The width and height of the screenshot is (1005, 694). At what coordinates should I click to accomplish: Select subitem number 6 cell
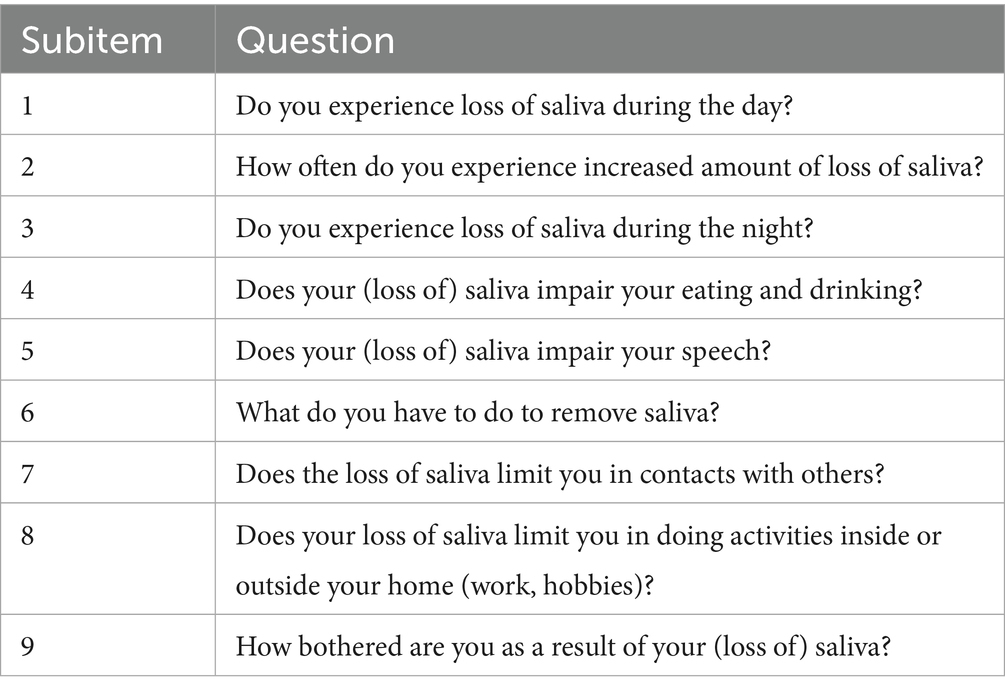[x=29, y=411]
